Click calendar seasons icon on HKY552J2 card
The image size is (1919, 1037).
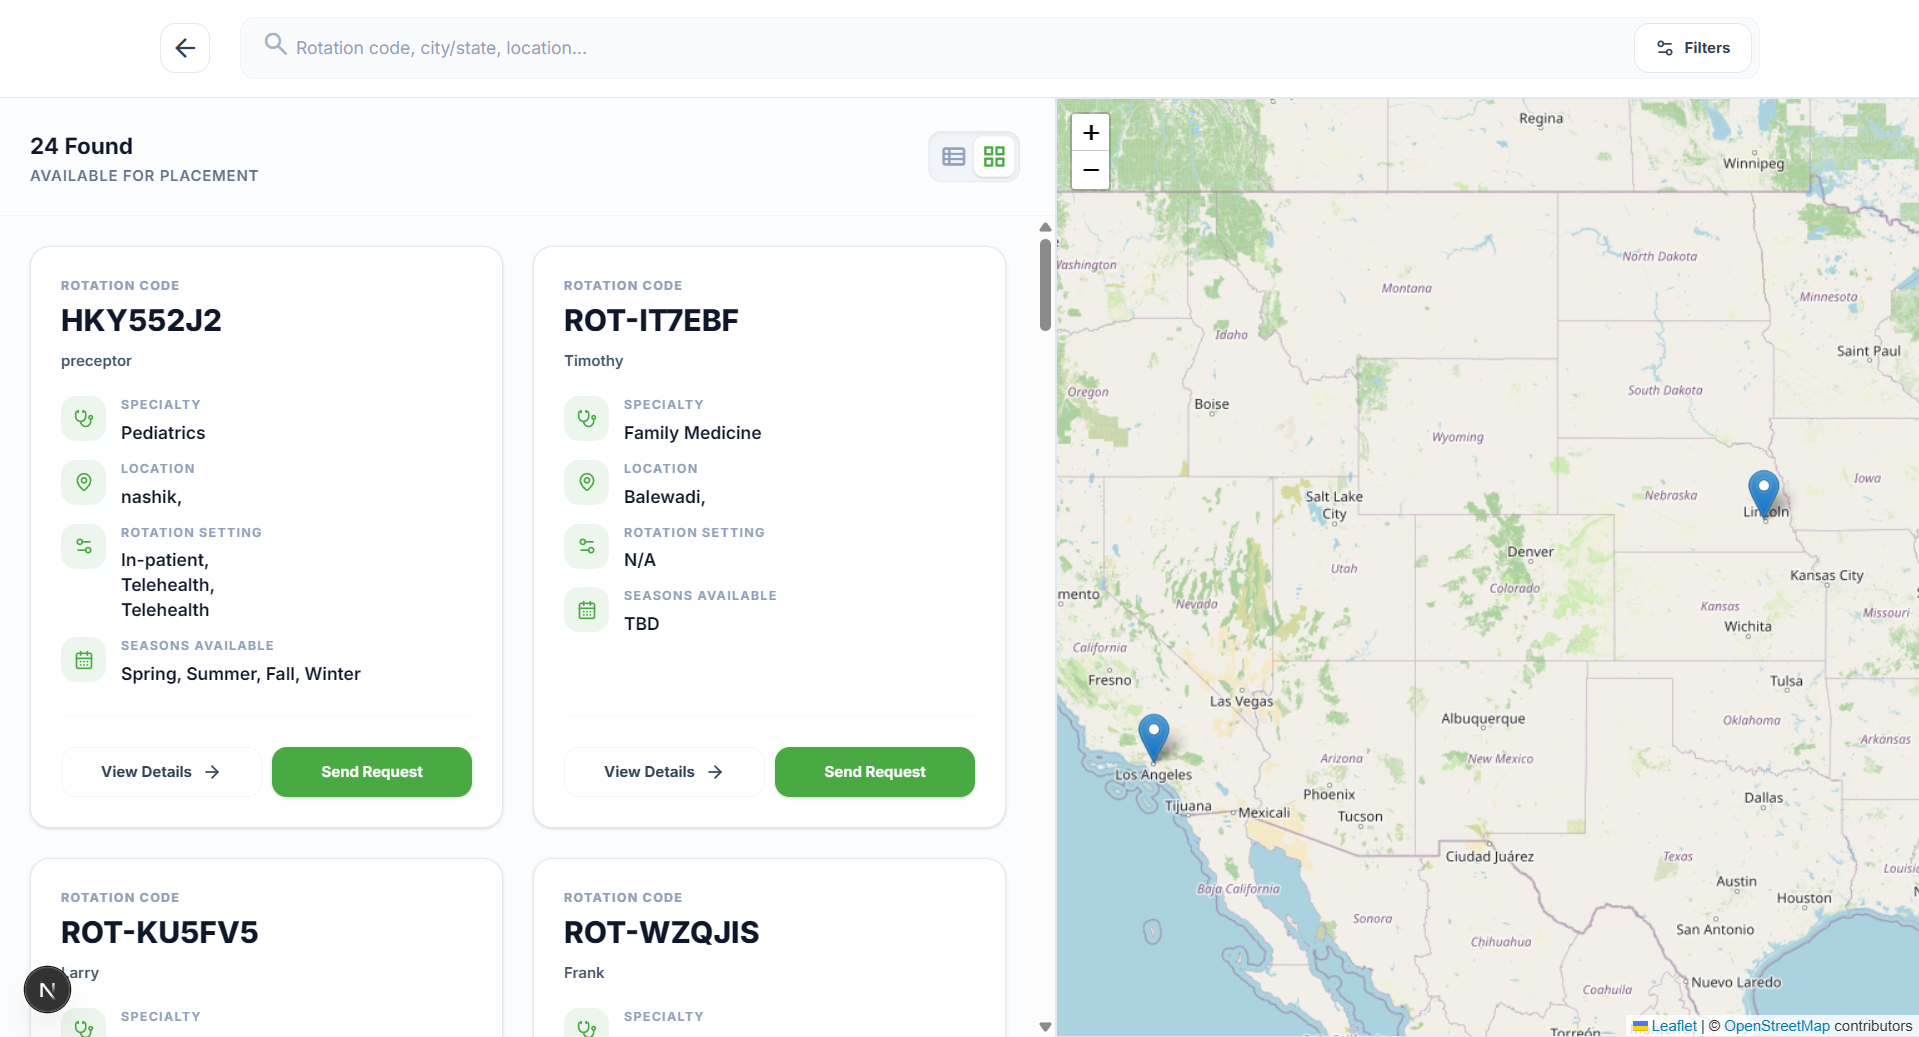click(84, 660)
